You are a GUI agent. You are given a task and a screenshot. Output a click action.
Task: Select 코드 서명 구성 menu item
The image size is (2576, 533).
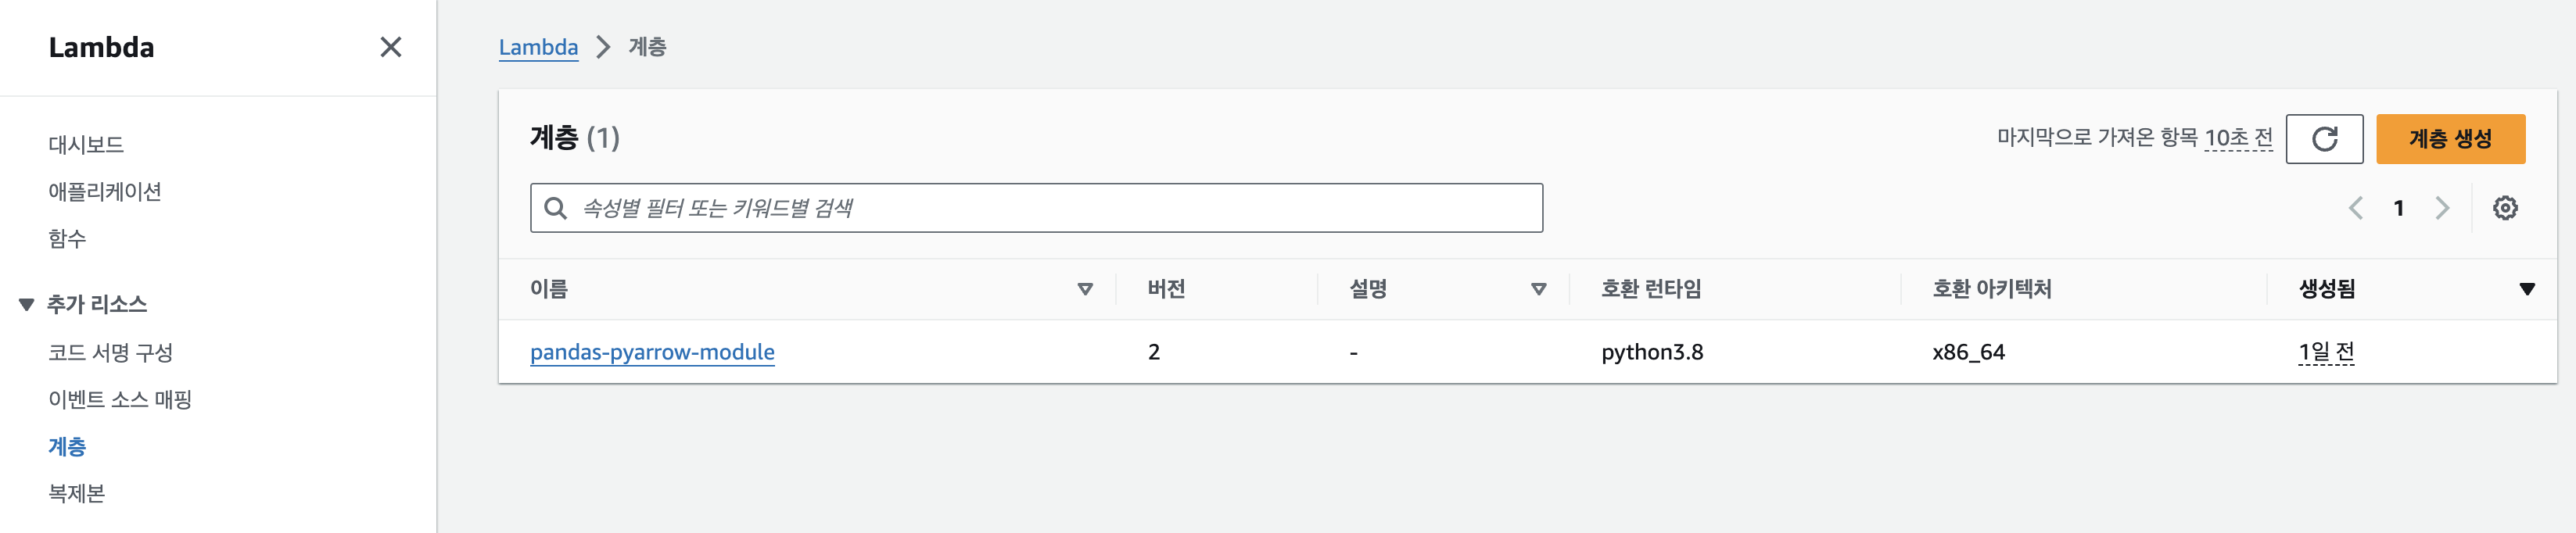click(111, 352)
